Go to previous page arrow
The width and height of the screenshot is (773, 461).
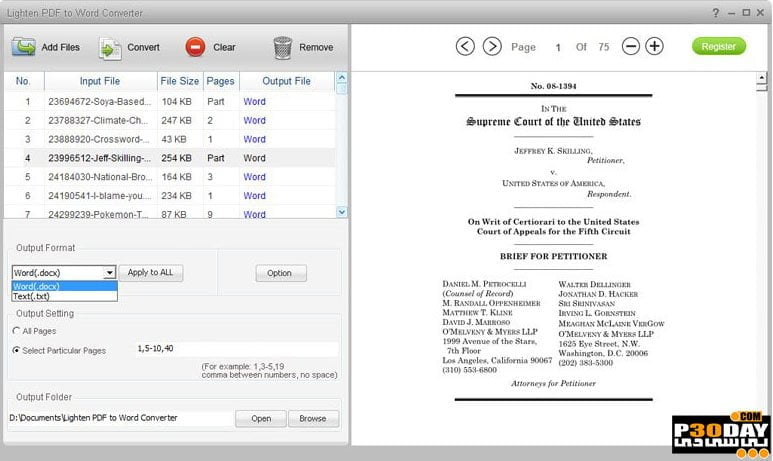click(465, 46)
